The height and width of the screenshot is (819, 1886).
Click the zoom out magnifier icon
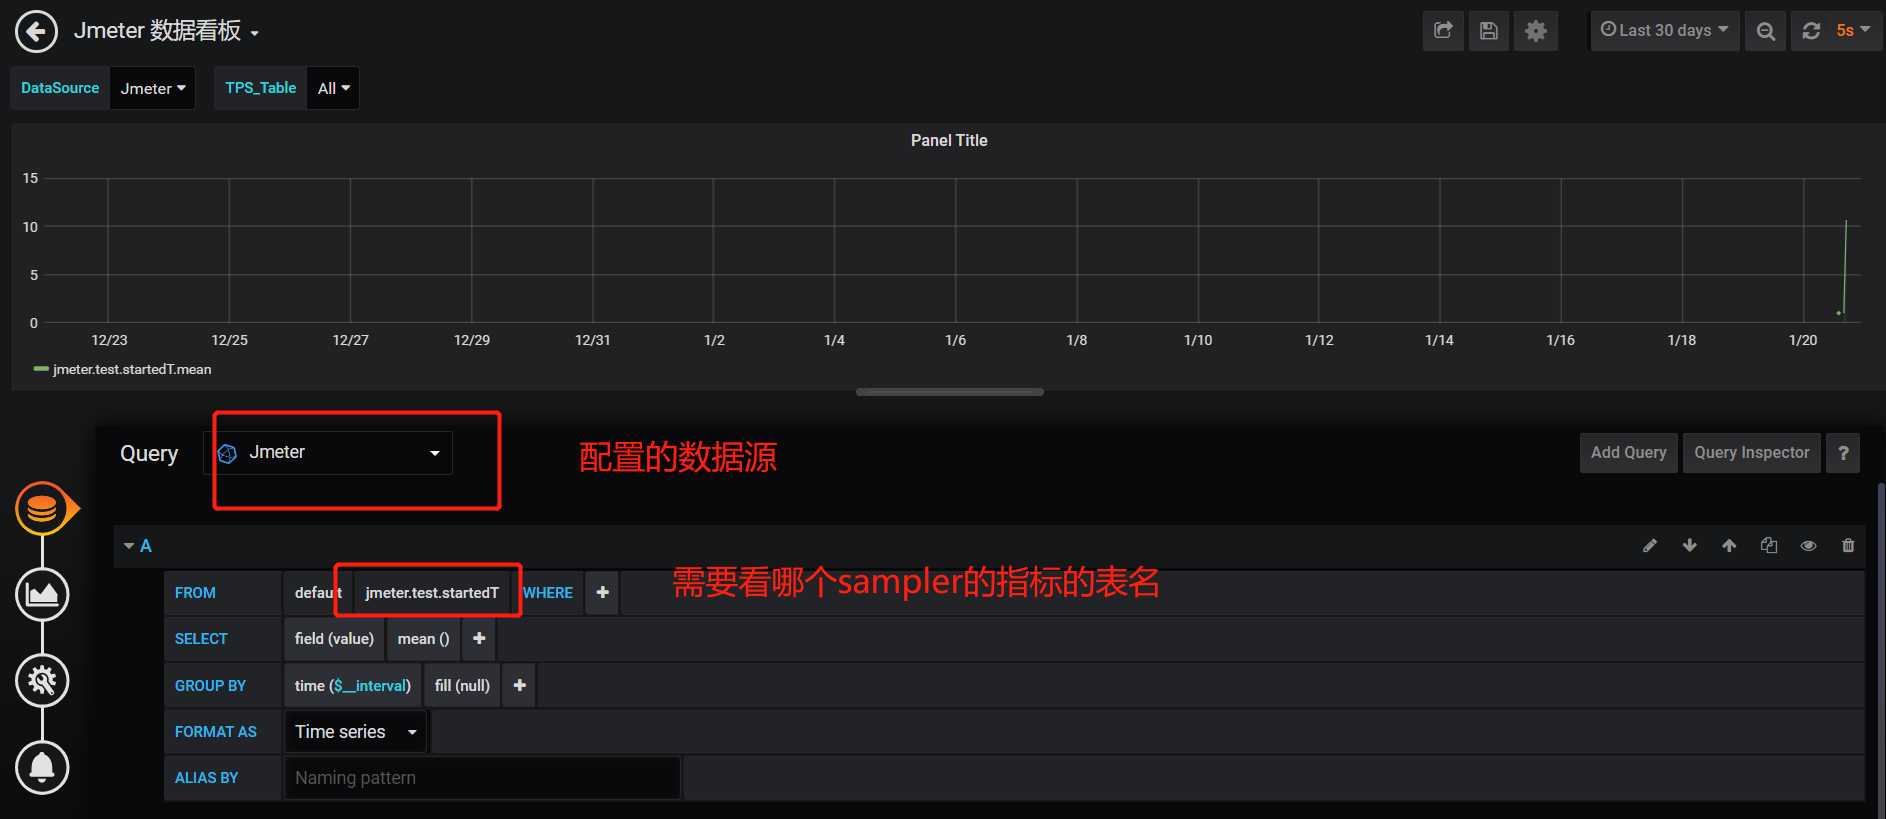pyautogui.click(x=1766, y=31)
